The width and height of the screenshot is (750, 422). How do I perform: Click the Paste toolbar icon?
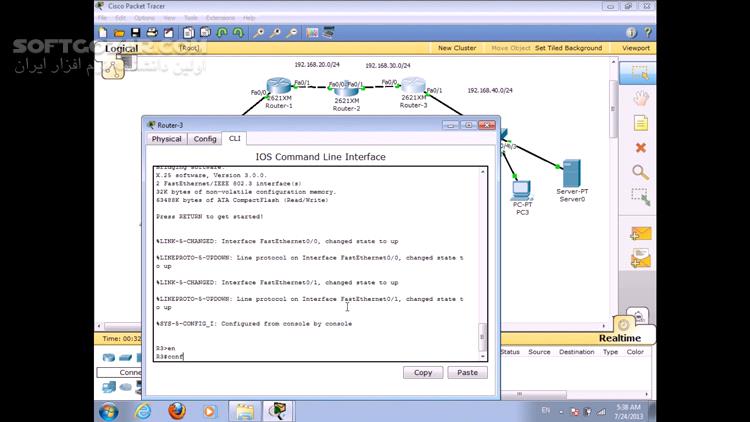pyautogui.click(x=205, y=33)
